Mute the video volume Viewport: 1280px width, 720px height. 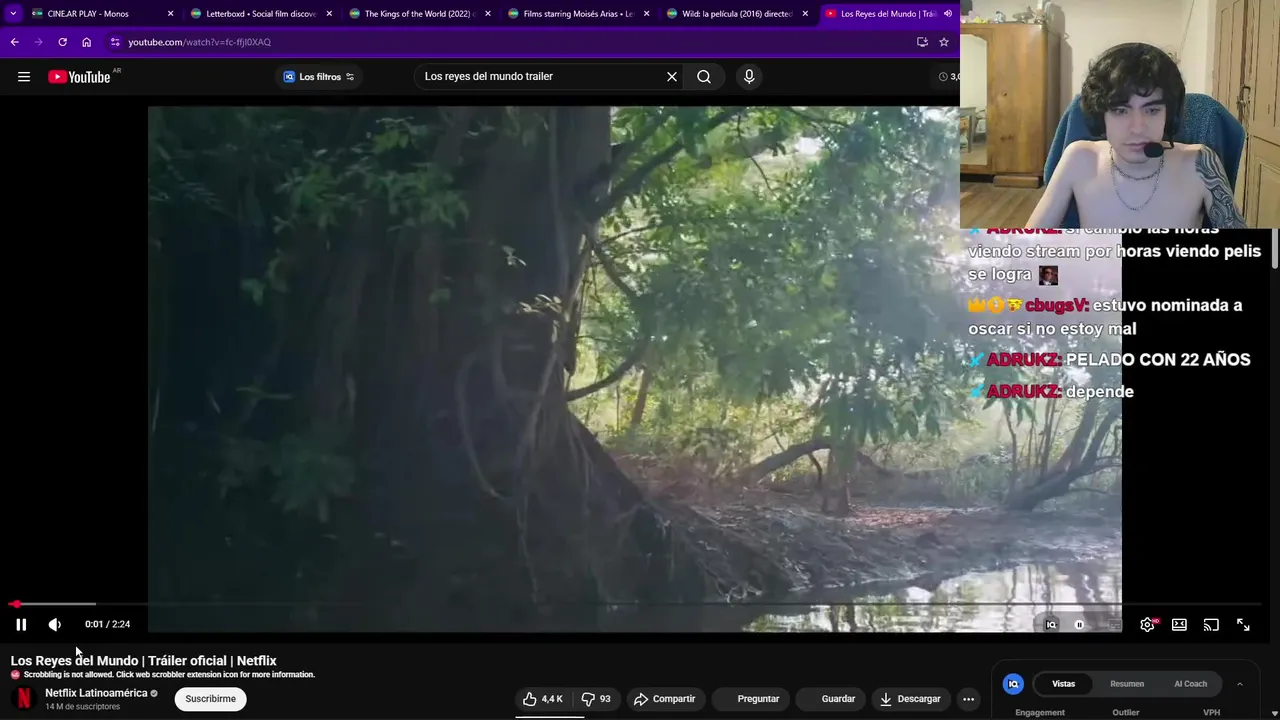tap(55, 624)
